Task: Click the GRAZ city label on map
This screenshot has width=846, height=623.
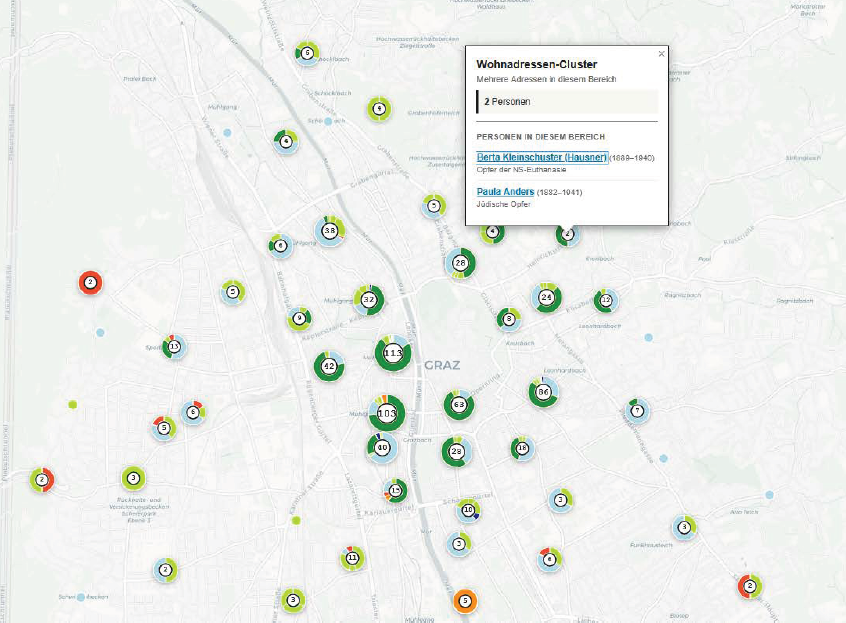Action: [442, 365]
